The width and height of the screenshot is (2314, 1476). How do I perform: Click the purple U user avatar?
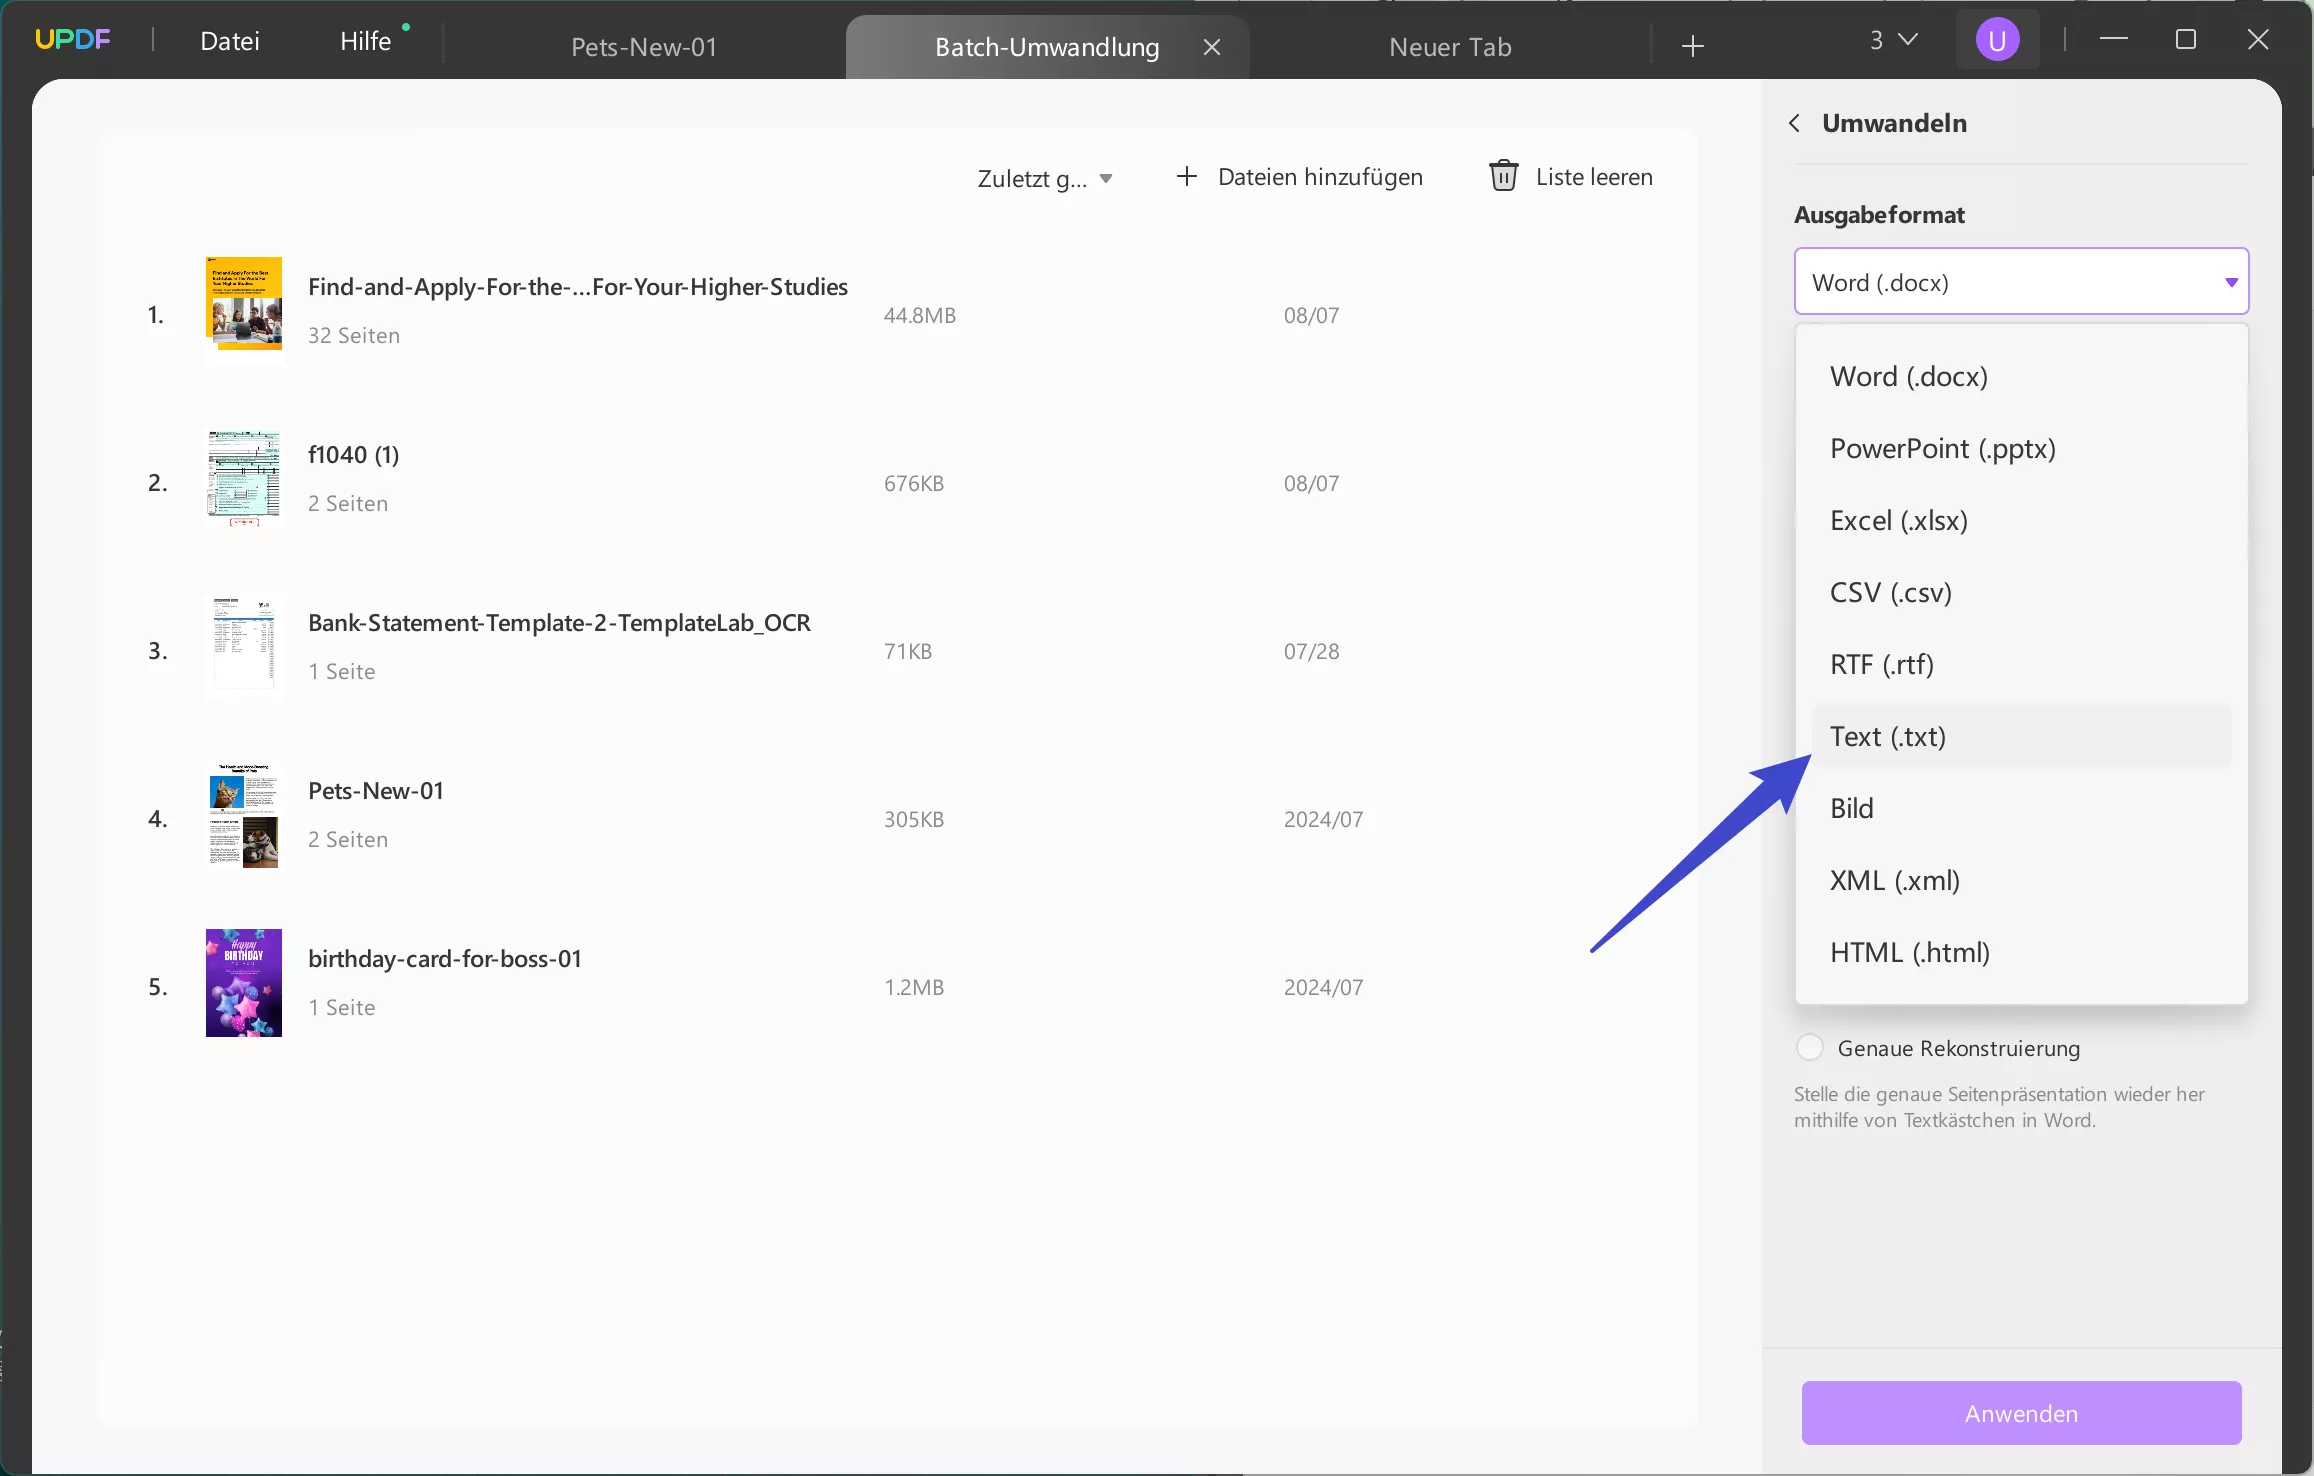1996,40
